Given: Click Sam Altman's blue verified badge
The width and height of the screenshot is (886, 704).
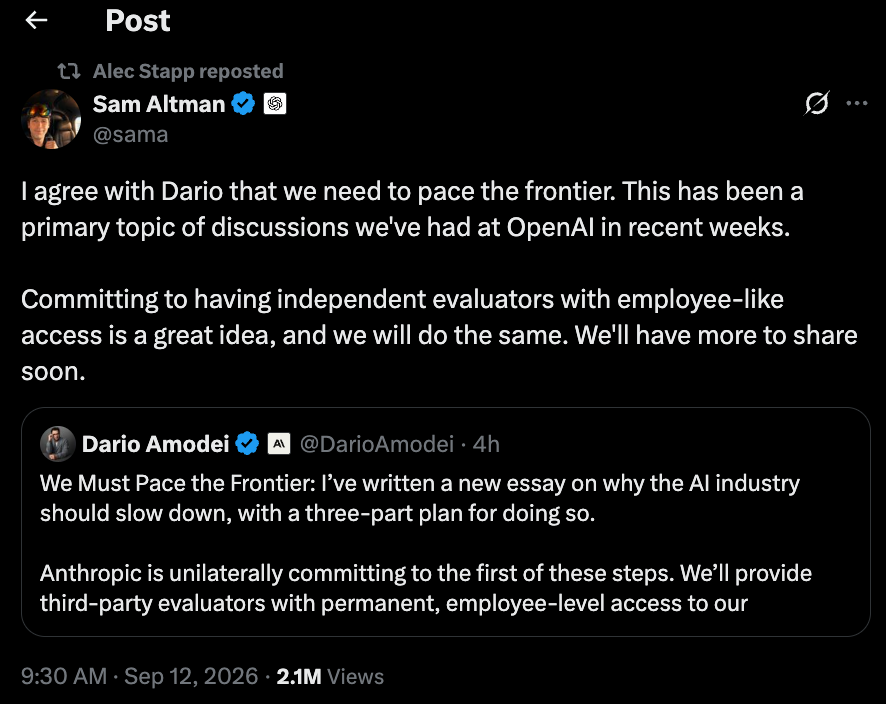Looking at the screenshot, I should pos(244,103).
